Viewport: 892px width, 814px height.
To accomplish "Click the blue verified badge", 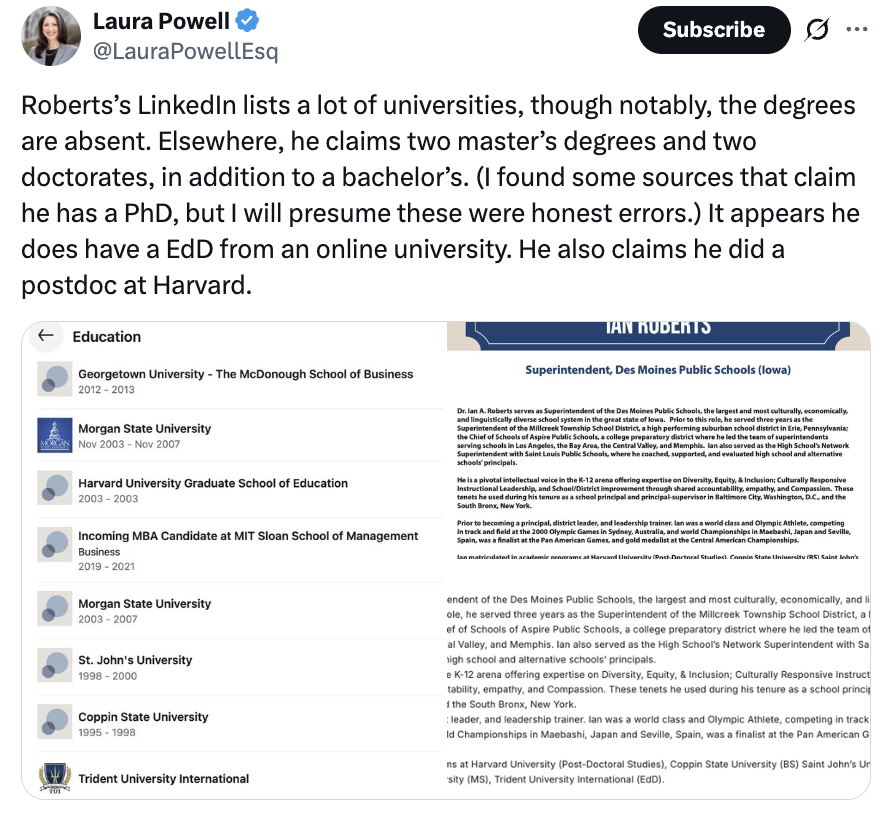I will (248, 21).
